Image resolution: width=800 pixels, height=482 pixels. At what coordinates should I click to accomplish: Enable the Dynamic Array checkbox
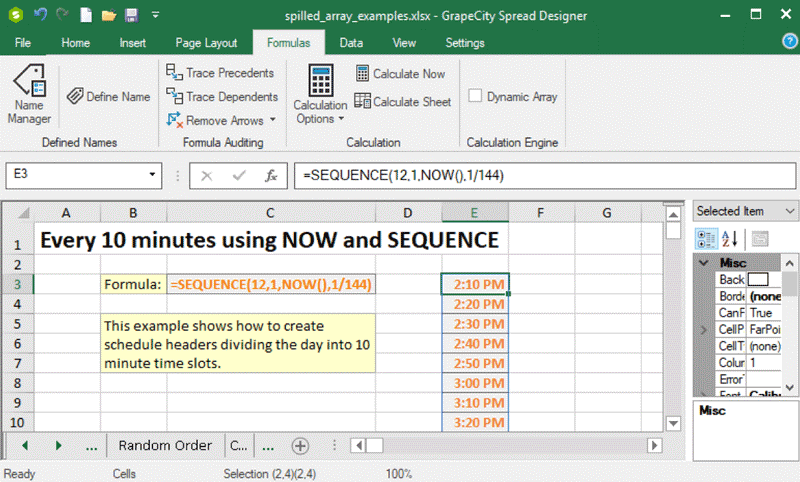(476, 97)
